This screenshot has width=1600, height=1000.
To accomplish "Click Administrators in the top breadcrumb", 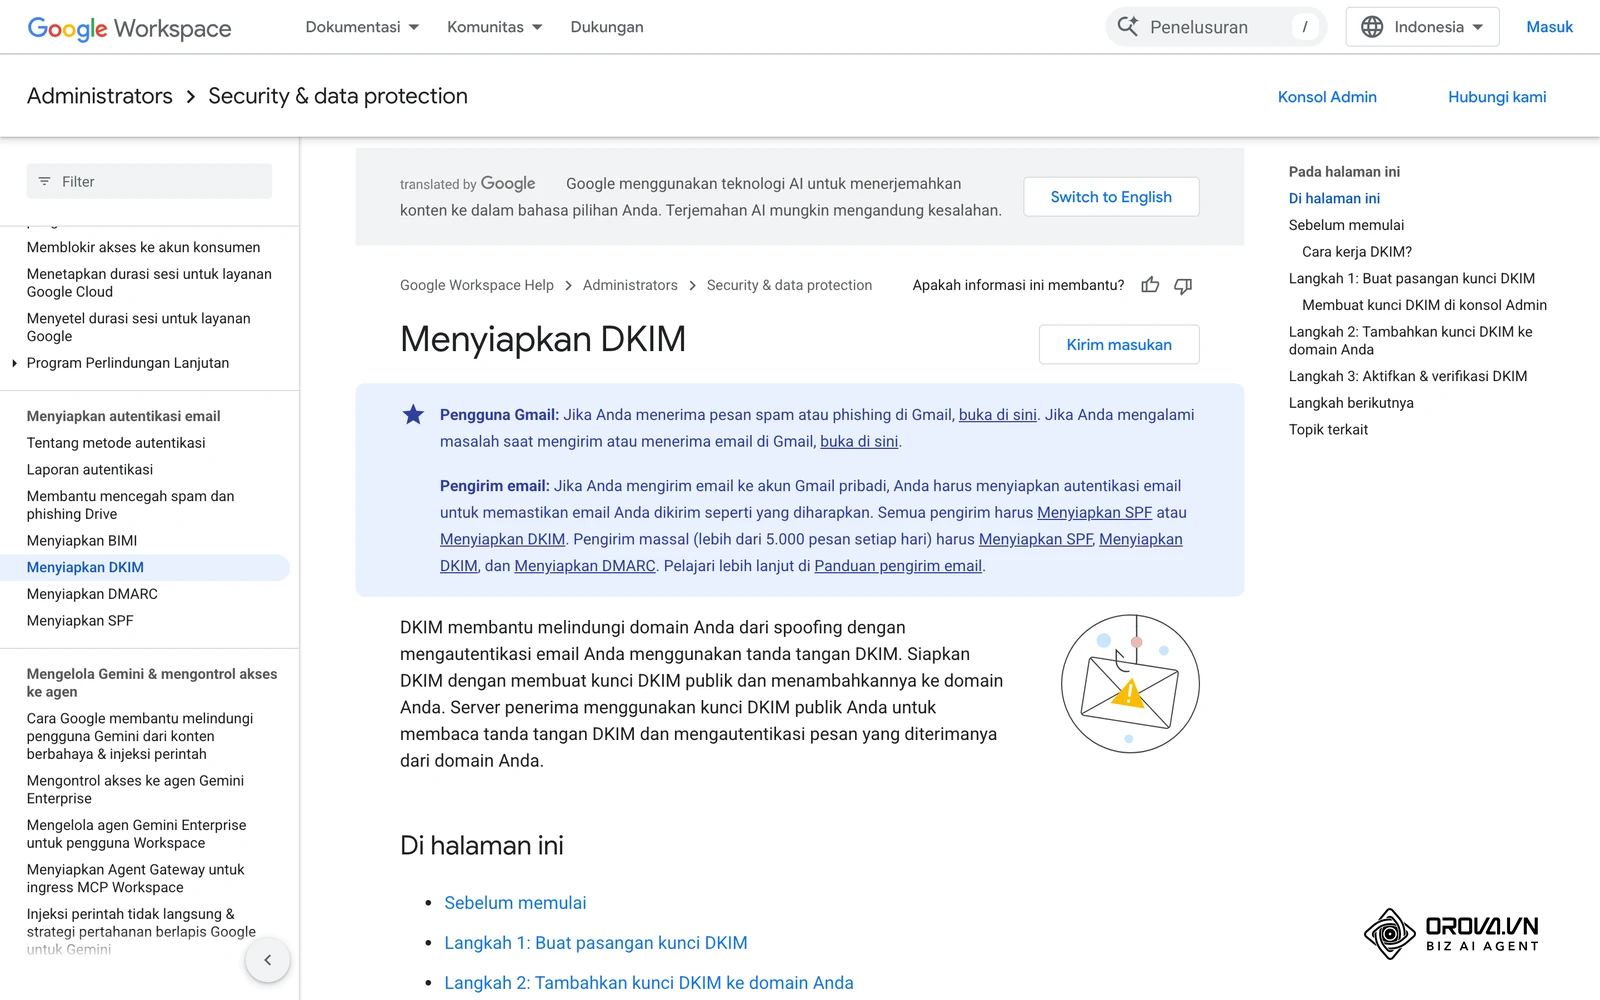I will (x=100, y=96).
